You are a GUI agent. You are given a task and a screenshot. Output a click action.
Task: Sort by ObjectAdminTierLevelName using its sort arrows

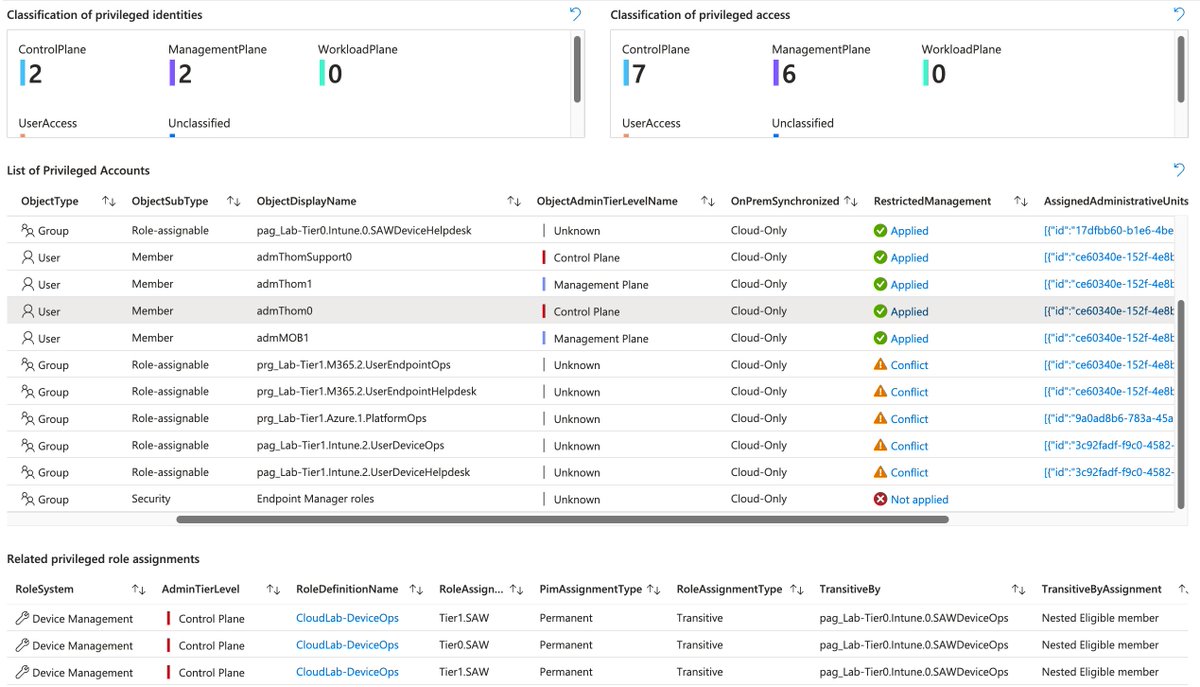coord(708,201)
